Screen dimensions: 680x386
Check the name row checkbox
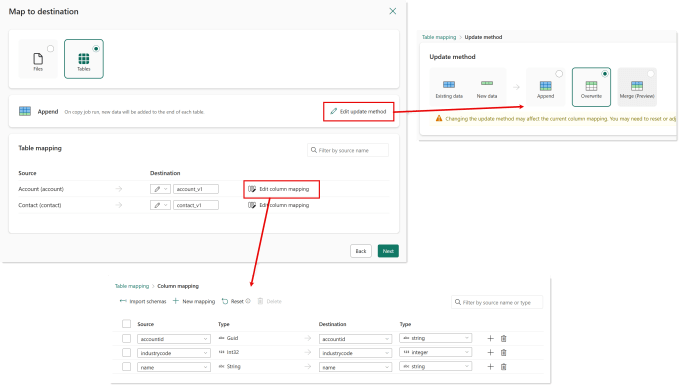click(x=126, y=367)
